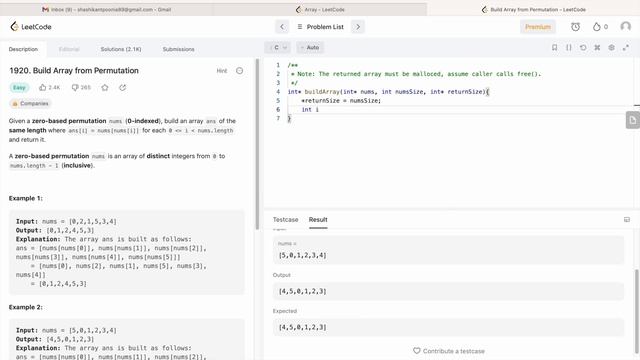Screen dimensions: 640x360
Task: Click the clock icon next to Hint
Action: (240, 71)
